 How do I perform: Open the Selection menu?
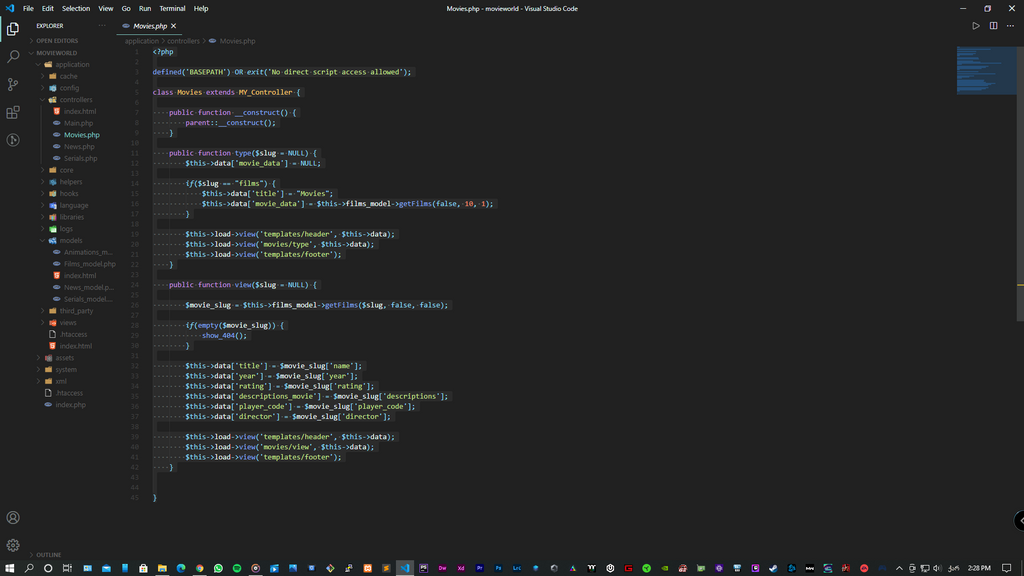tap(76, 8)
